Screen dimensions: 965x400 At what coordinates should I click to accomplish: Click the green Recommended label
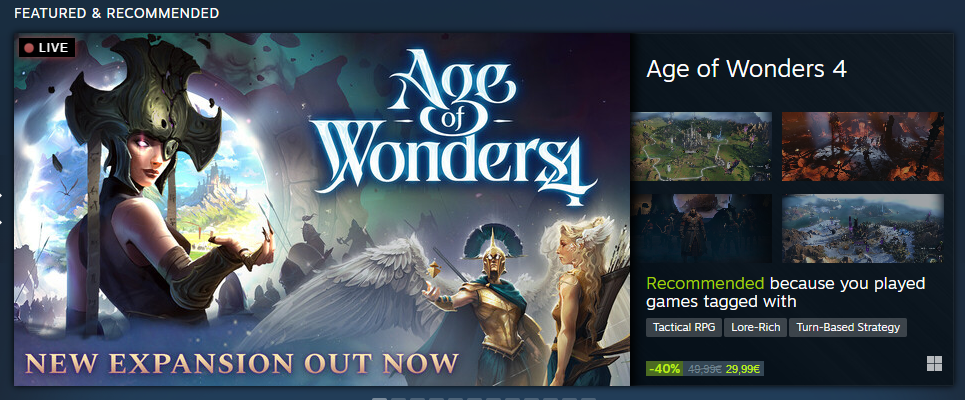(705, 284)
